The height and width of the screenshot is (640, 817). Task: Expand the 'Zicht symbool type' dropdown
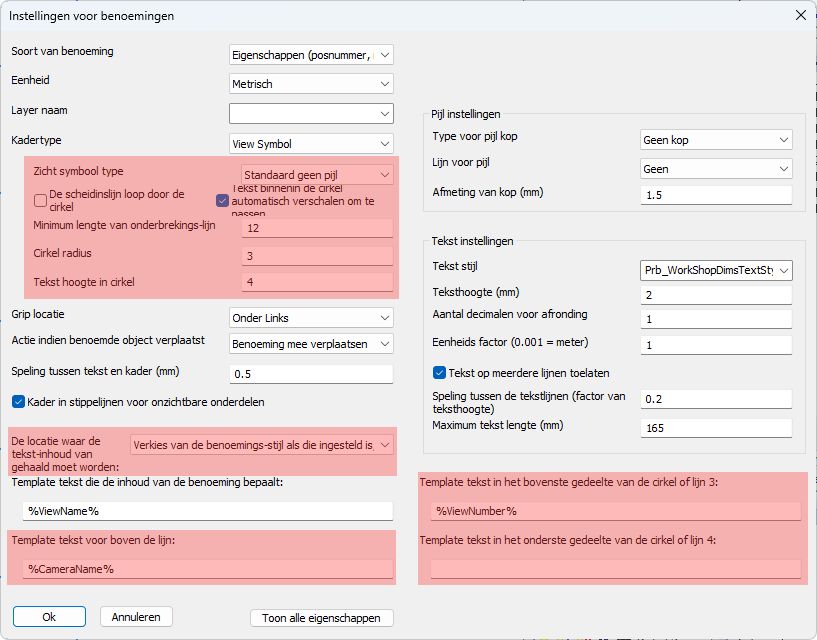pos(317,175)
